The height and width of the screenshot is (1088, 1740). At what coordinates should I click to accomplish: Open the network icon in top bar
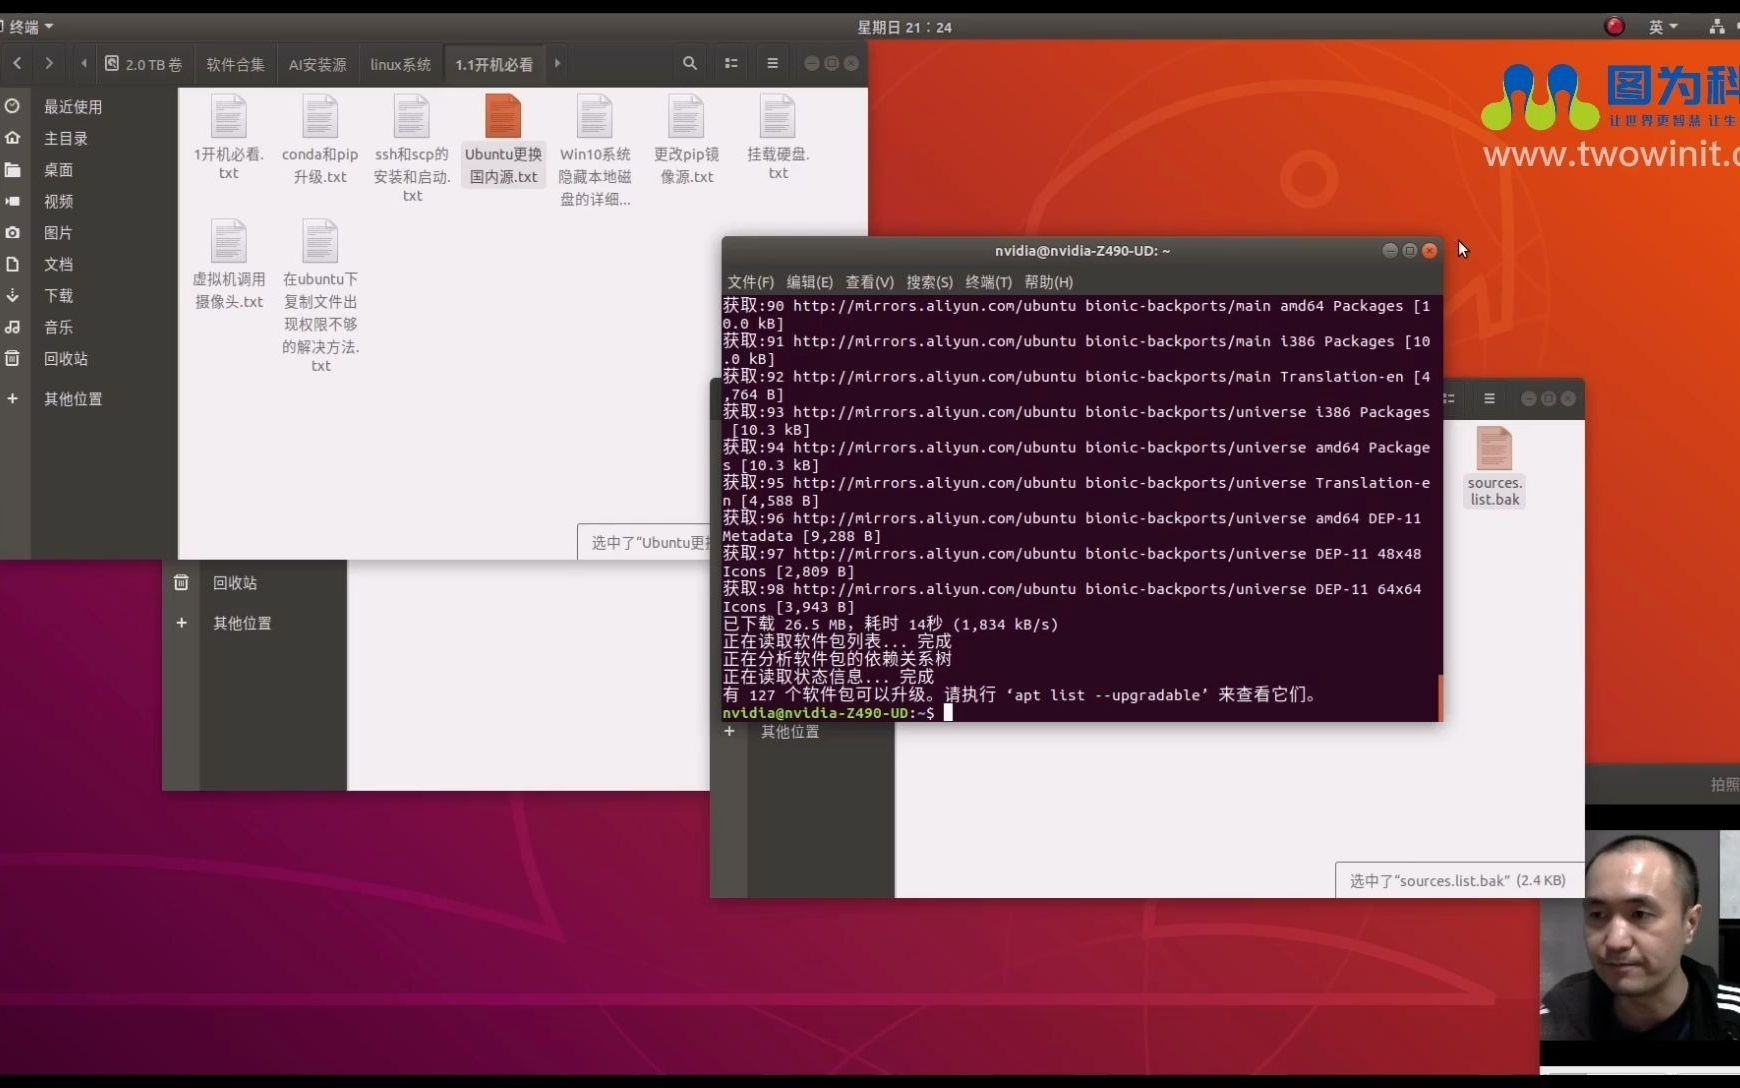(1716, 27)
